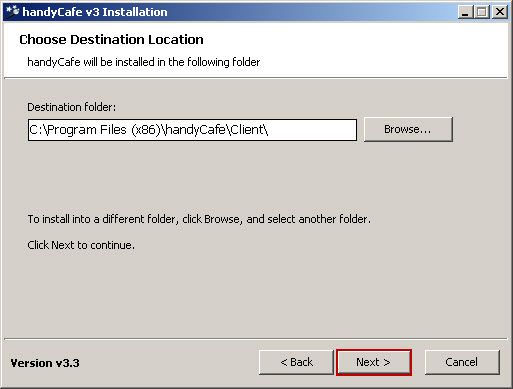Click the 'will be installed in the following folder' subtitle

(171, 62)
